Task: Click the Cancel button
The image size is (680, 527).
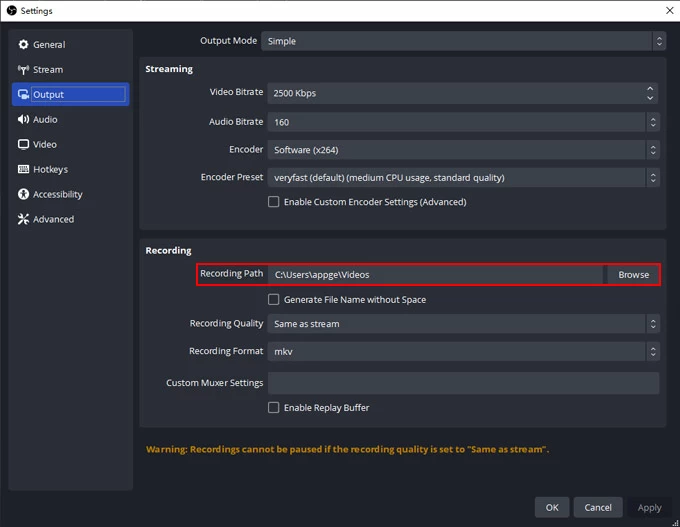Action: point(598,507)
